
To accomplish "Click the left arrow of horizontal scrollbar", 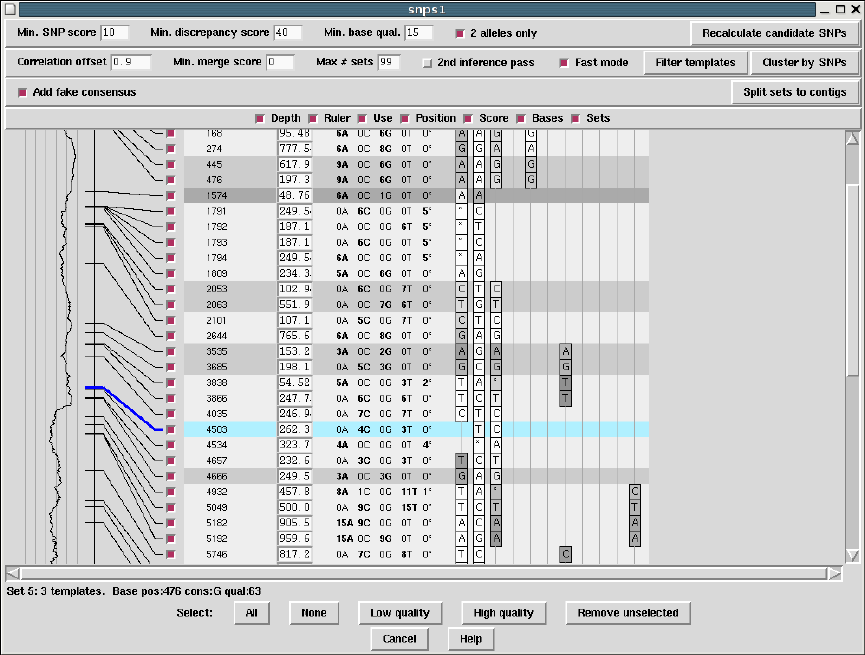I will tap(13, 574).
